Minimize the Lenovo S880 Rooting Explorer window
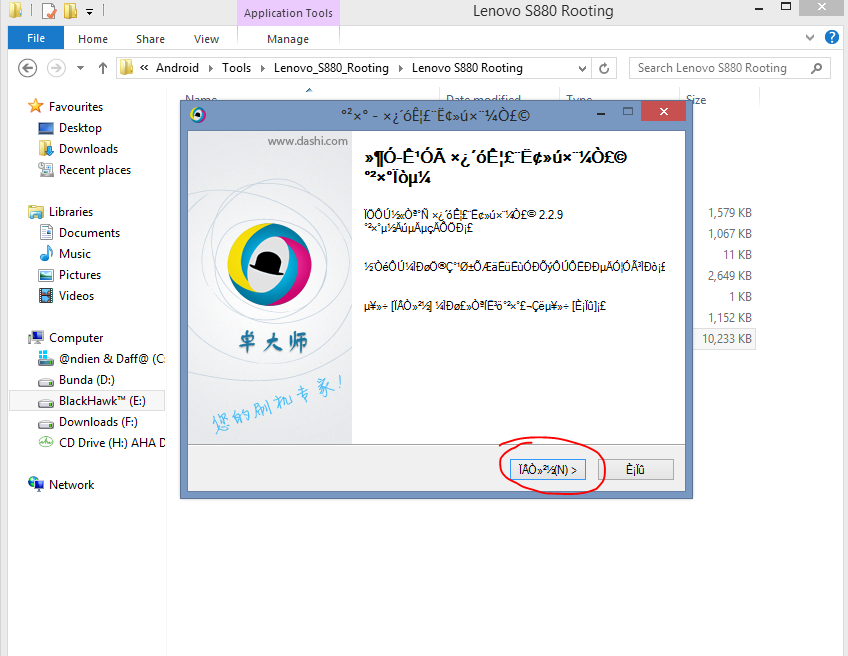Viewport: 848px width, 656px height. (x=759, y=9)
